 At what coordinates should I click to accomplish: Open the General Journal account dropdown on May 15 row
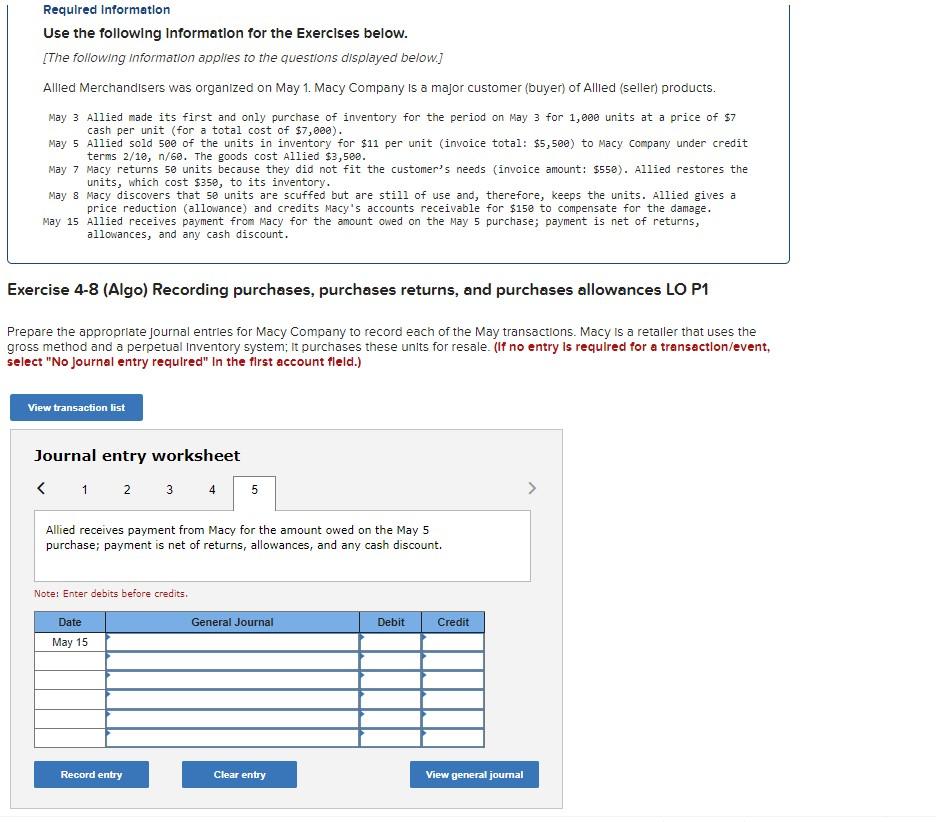232,642
